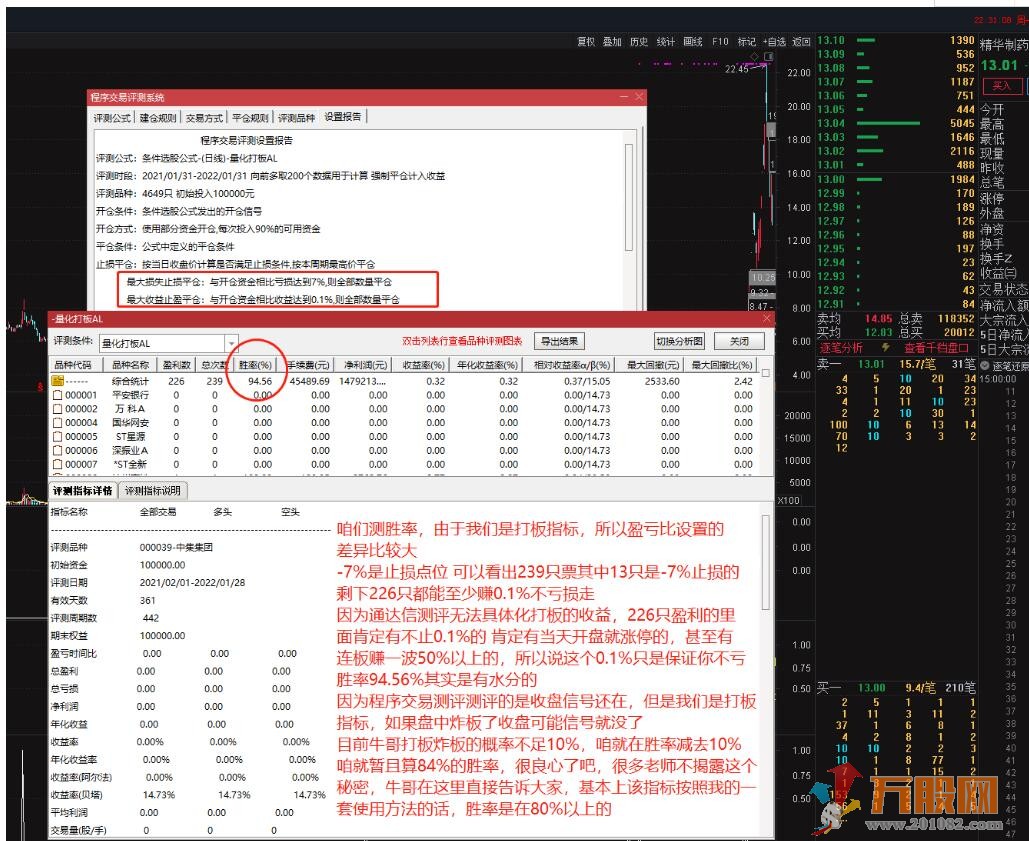Click the 综合统计 summary row name
The image size is (1029, 841).
130,381
